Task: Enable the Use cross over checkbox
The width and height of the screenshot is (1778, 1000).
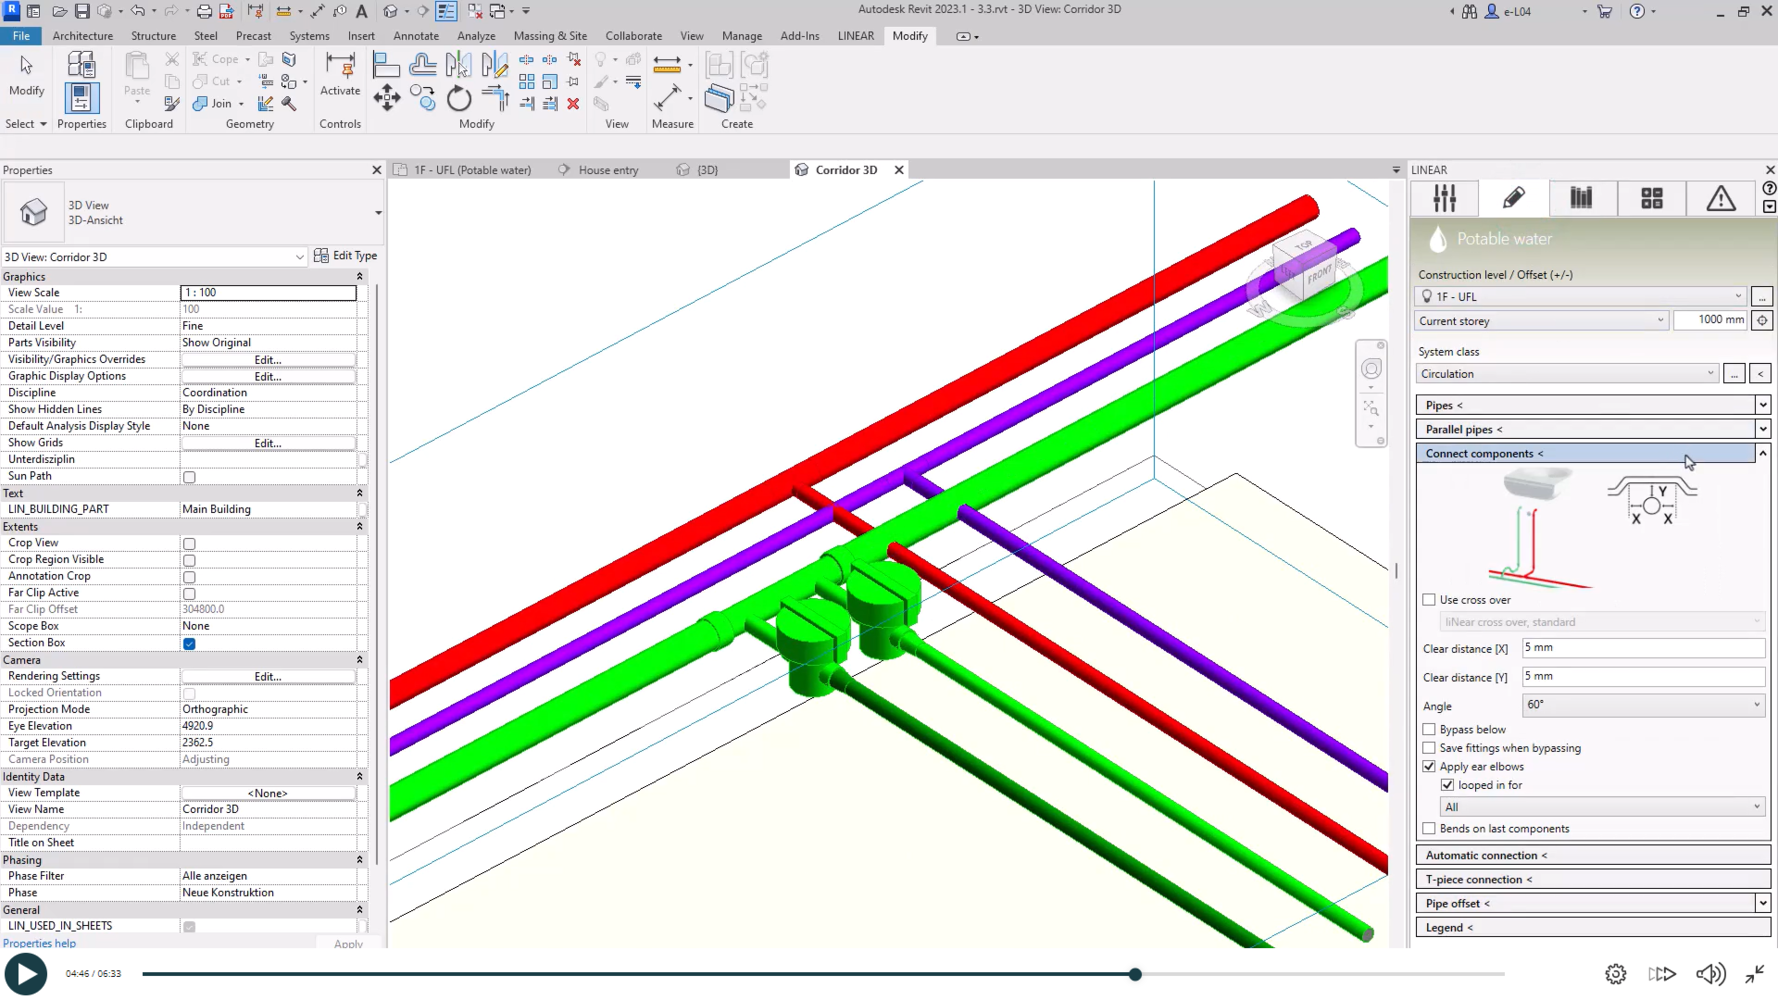Action: coord(1429,600)
